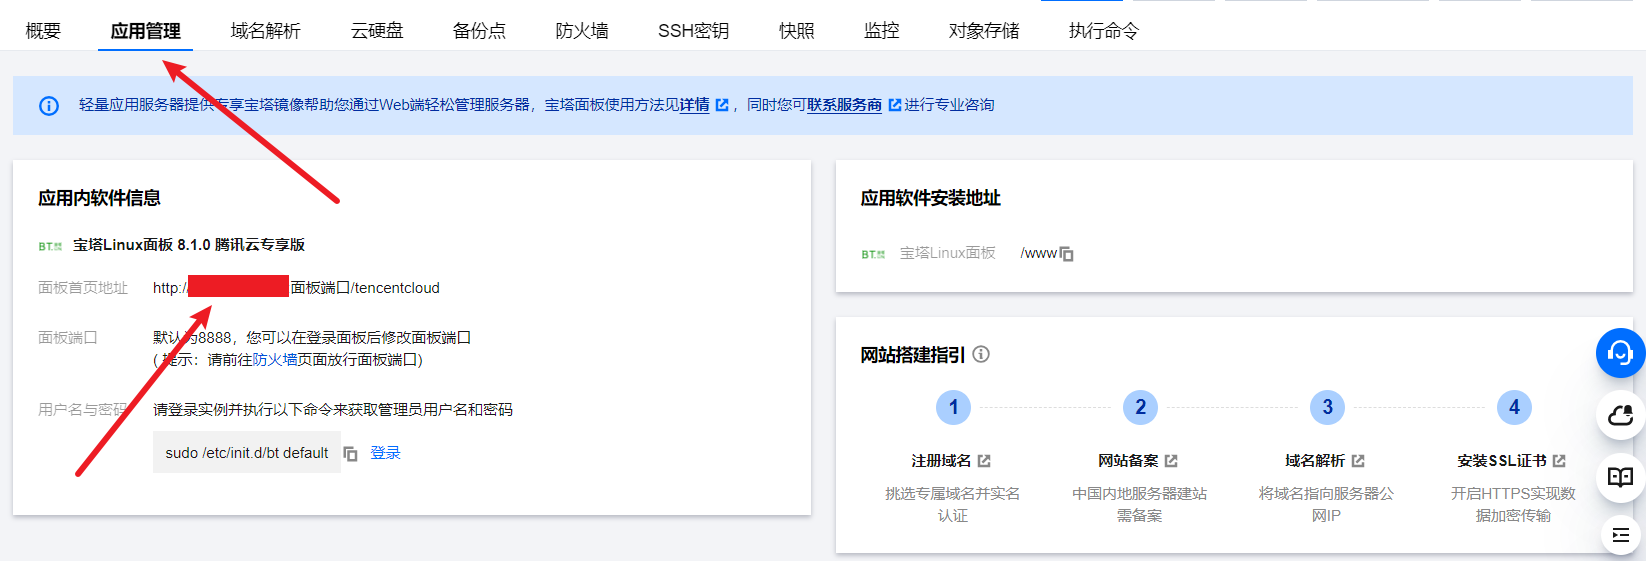Go to the 备份点 tab

(479, 31)
